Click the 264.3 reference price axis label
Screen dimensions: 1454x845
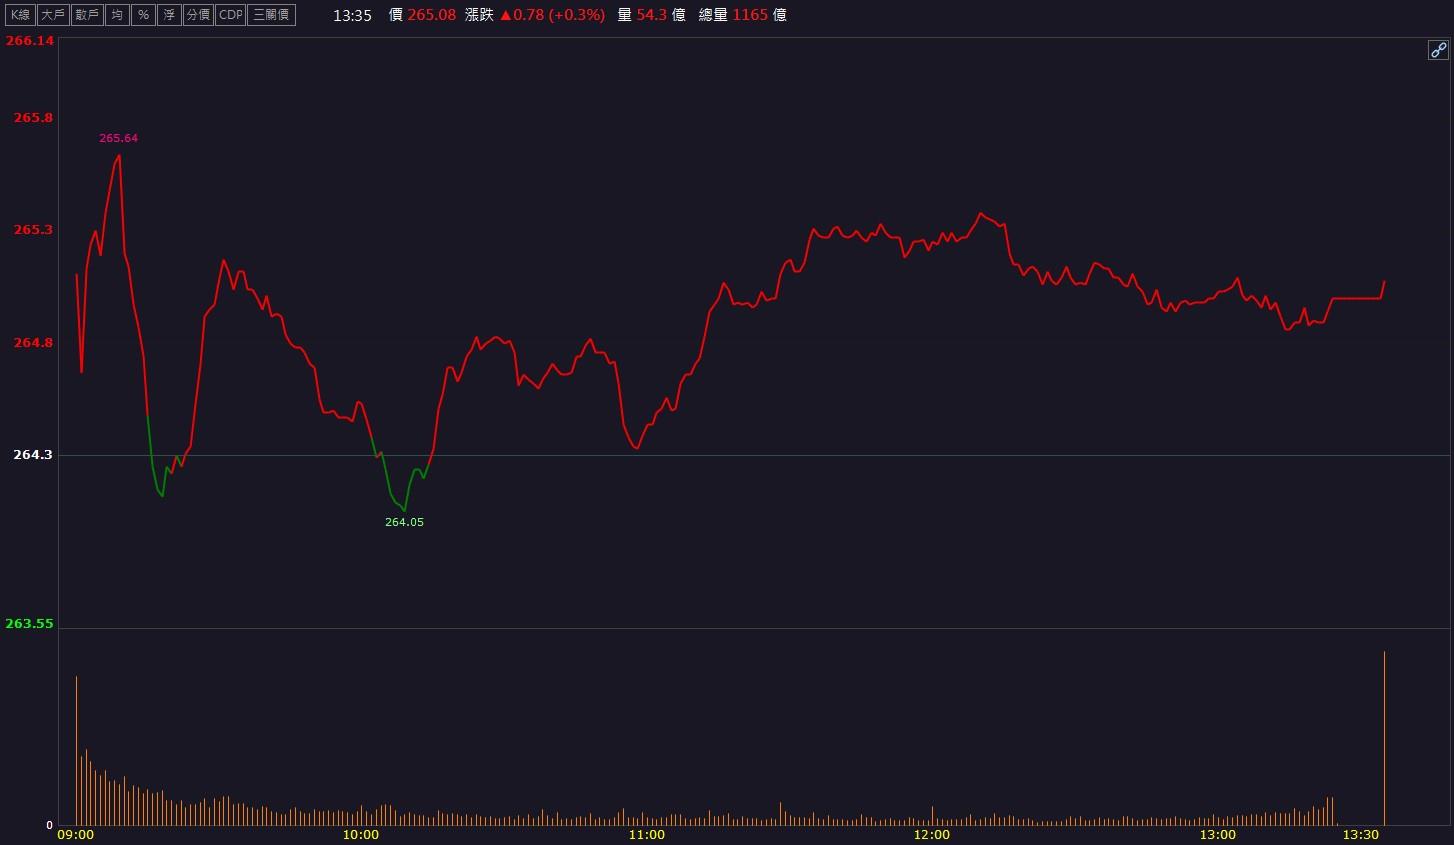pyautogui.click(x=33, y=455)
